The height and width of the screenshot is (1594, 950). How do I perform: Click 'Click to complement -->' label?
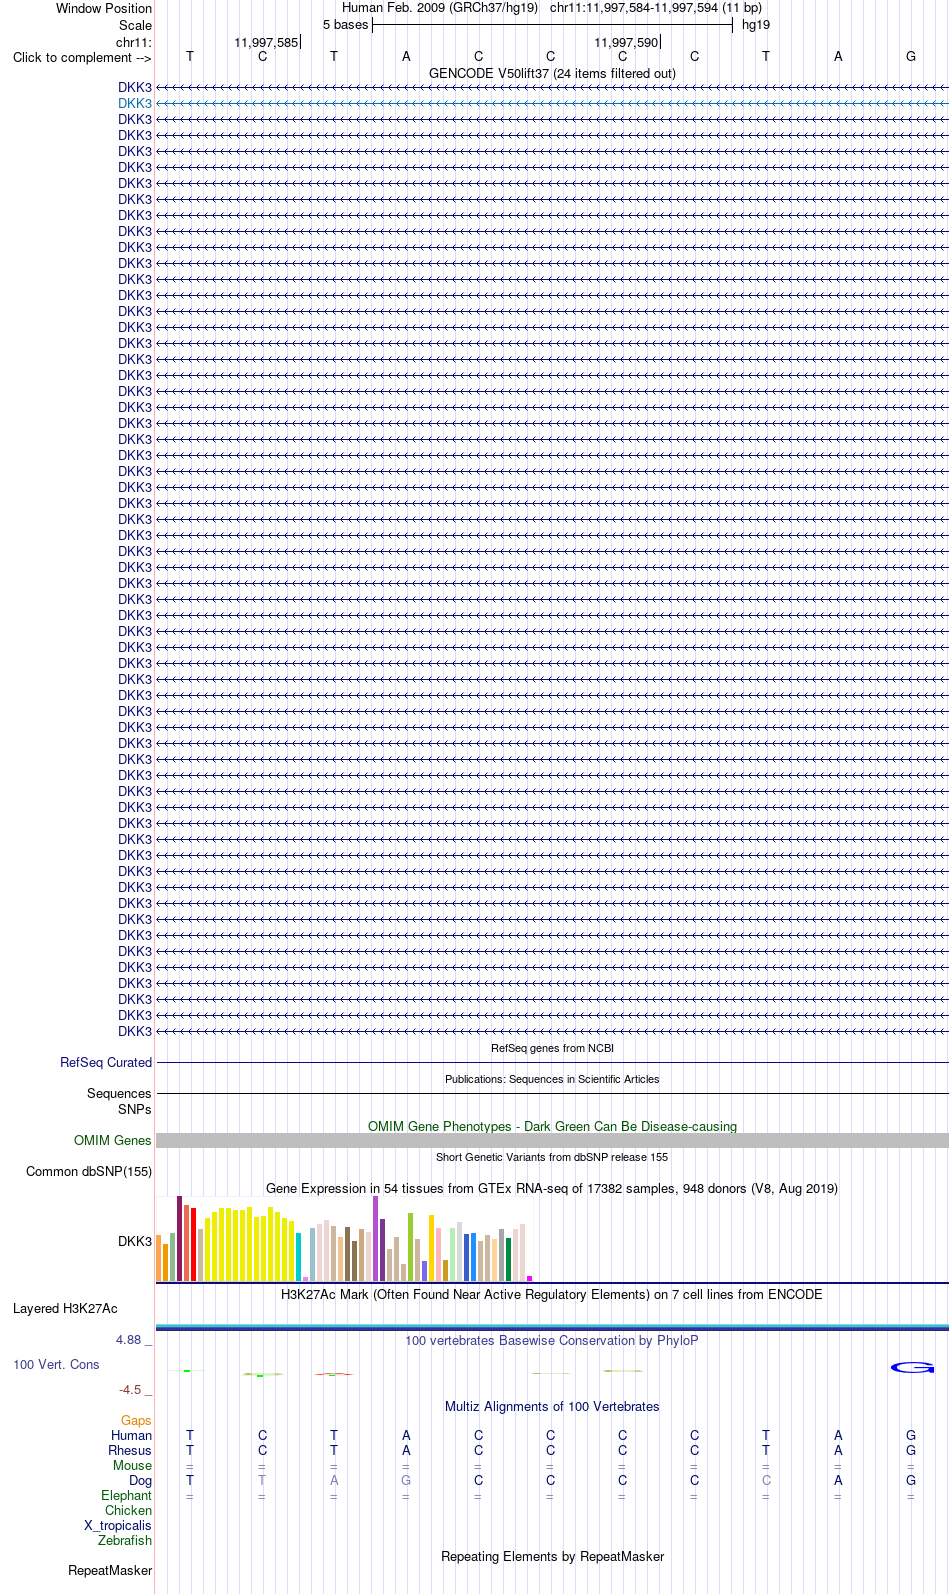pos(82,57)
